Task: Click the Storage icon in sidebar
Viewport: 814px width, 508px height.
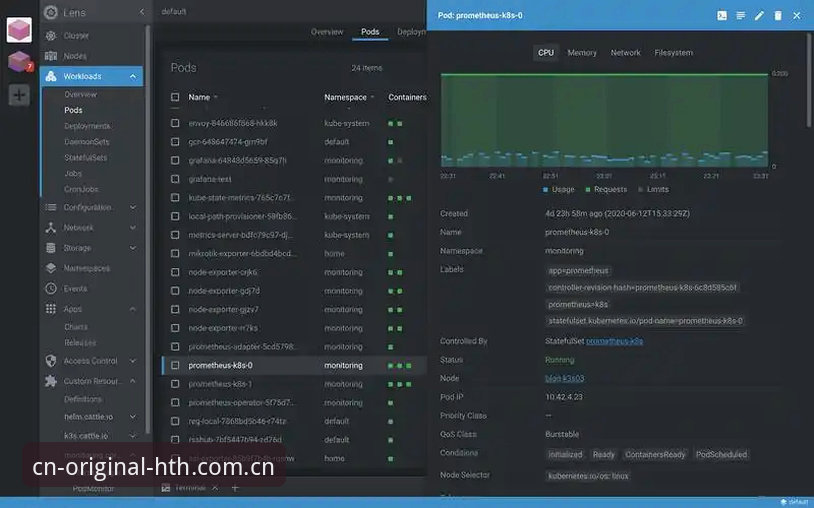Action: point(51,248)
